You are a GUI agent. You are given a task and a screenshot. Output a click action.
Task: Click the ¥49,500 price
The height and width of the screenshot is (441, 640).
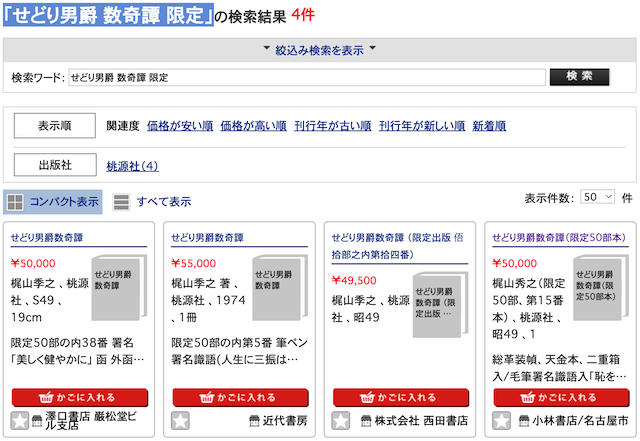coord(354,281)
